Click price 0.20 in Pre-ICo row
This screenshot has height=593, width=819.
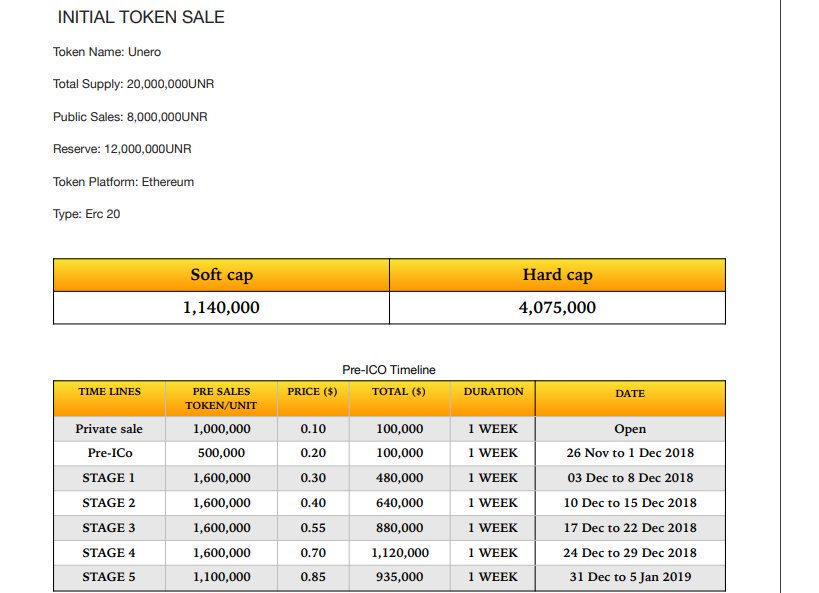tap(313, 453)
